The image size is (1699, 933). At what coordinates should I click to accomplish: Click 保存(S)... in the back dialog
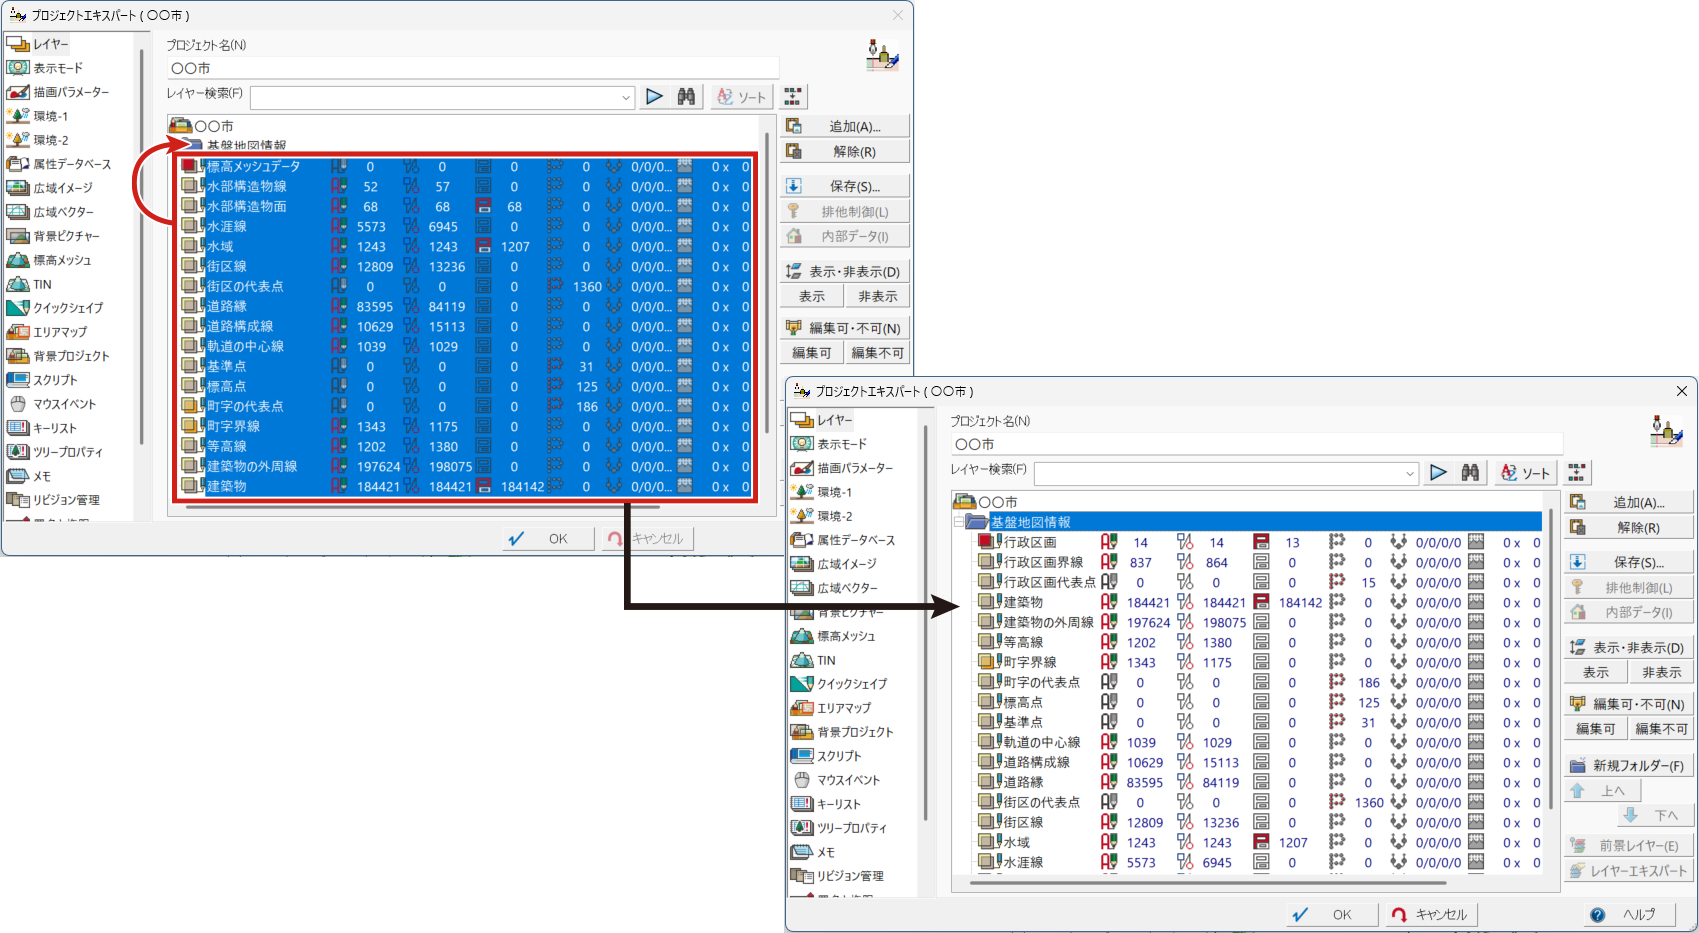845,186
